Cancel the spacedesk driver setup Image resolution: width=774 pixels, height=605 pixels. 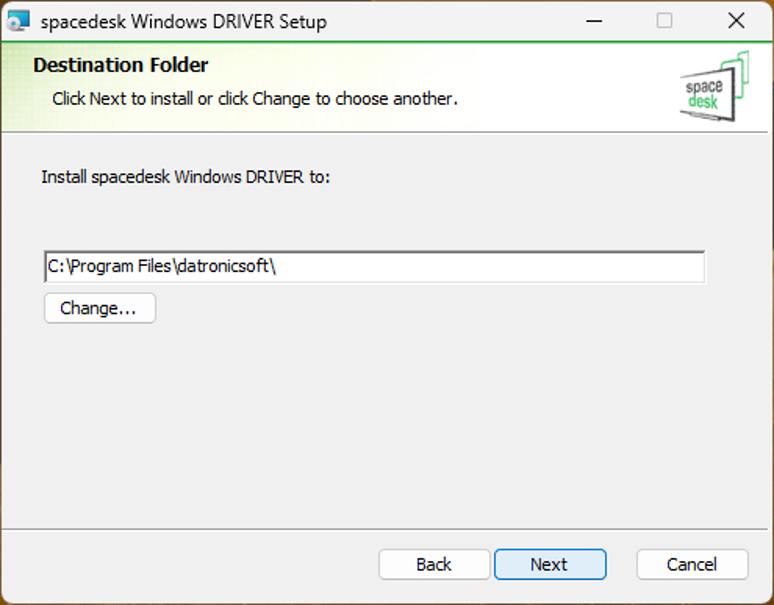(x=692, y=564)
